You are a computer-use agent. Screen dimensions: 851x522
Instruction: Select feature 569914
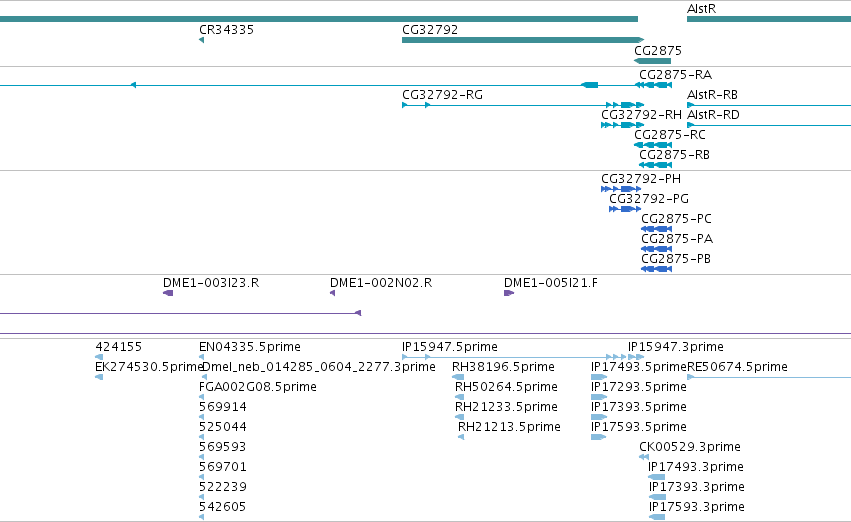(223, 407)
